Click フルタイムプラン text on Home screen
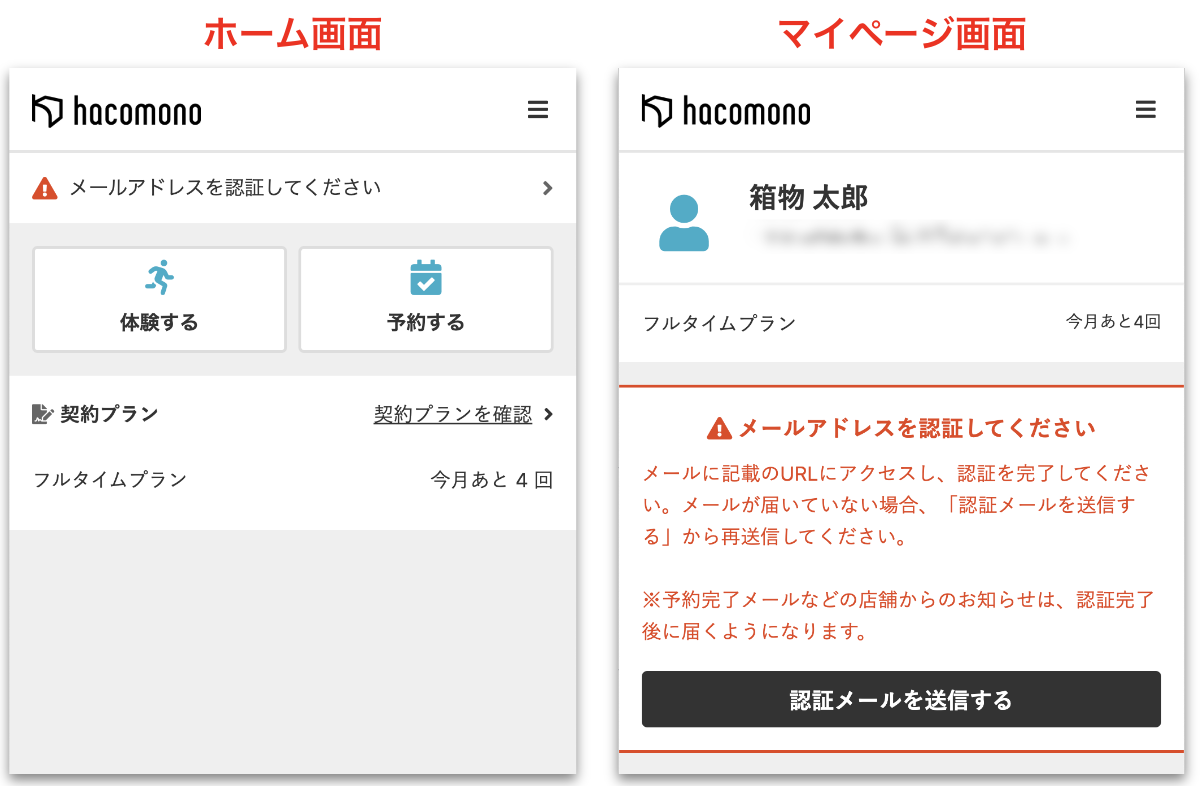The width and height of the screenshot is (1204, 786). pos(110,480)
